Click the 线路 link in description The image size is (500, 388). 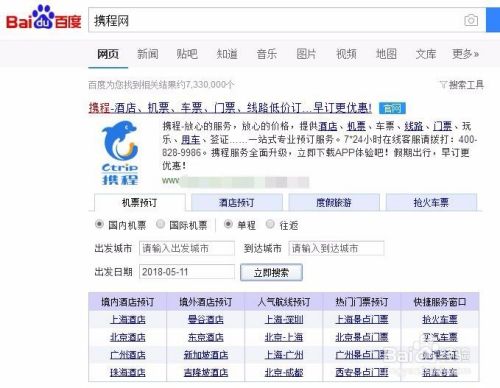(414, 126)
